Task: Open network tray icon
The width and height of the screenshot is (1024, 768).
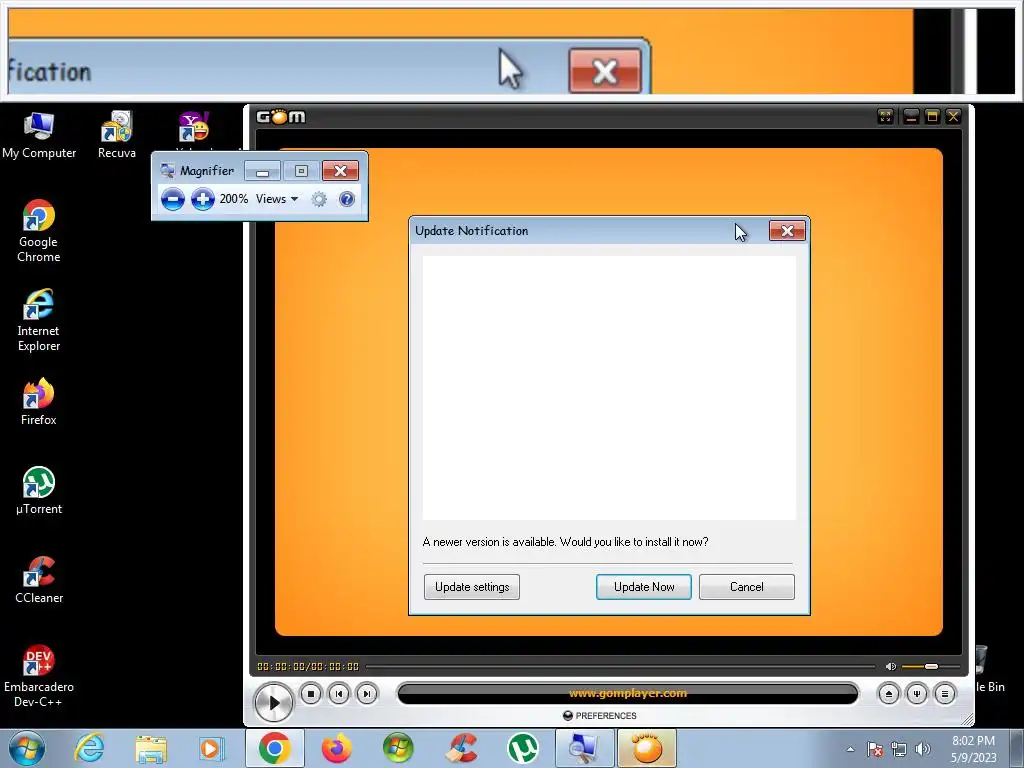Action: 899,749
